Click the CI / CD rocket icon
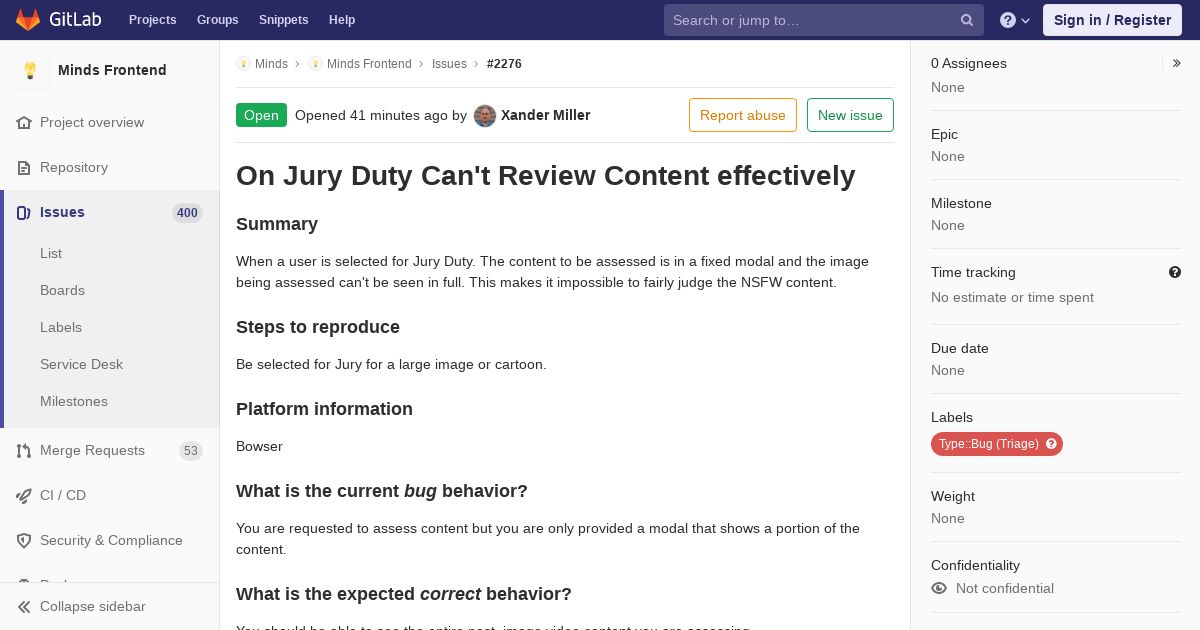This screenshot has width=1200, height=630. coord(24,495)
